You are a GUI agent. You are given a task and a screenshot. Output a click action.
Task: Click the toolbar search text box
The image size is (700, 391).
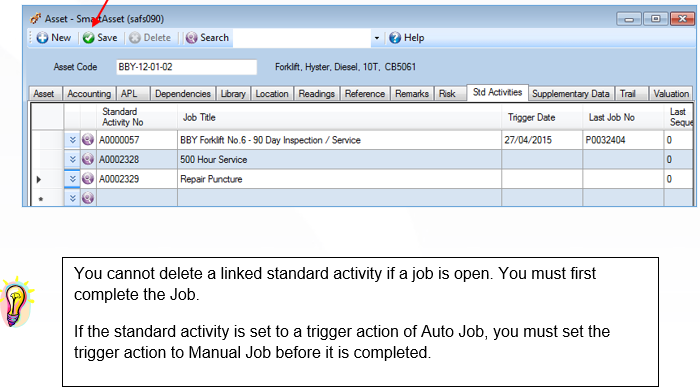click(x=302, y=38)
